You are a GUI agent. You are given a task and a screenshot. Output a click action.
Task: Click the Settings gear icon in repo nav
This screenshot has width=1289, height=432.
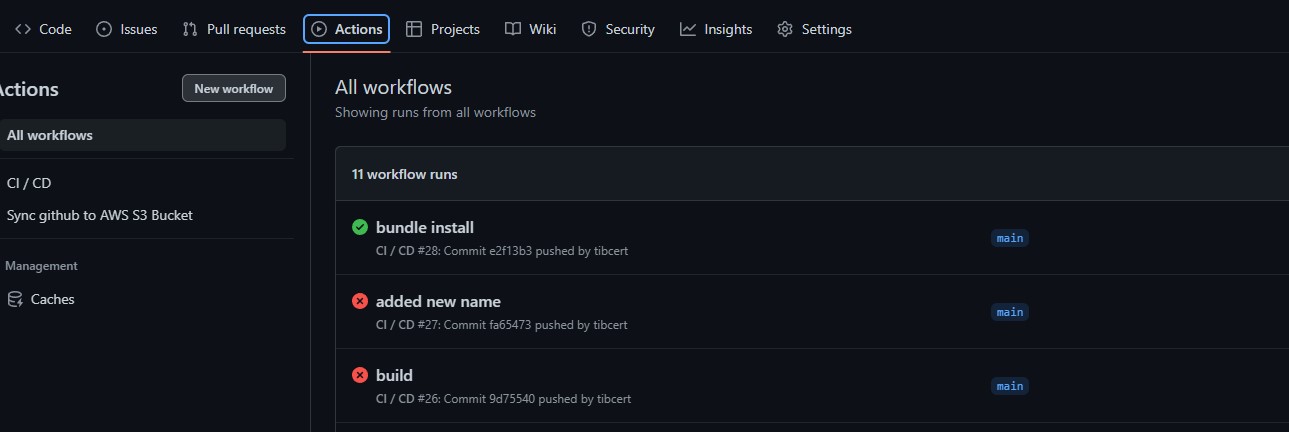tap(785, 29)
